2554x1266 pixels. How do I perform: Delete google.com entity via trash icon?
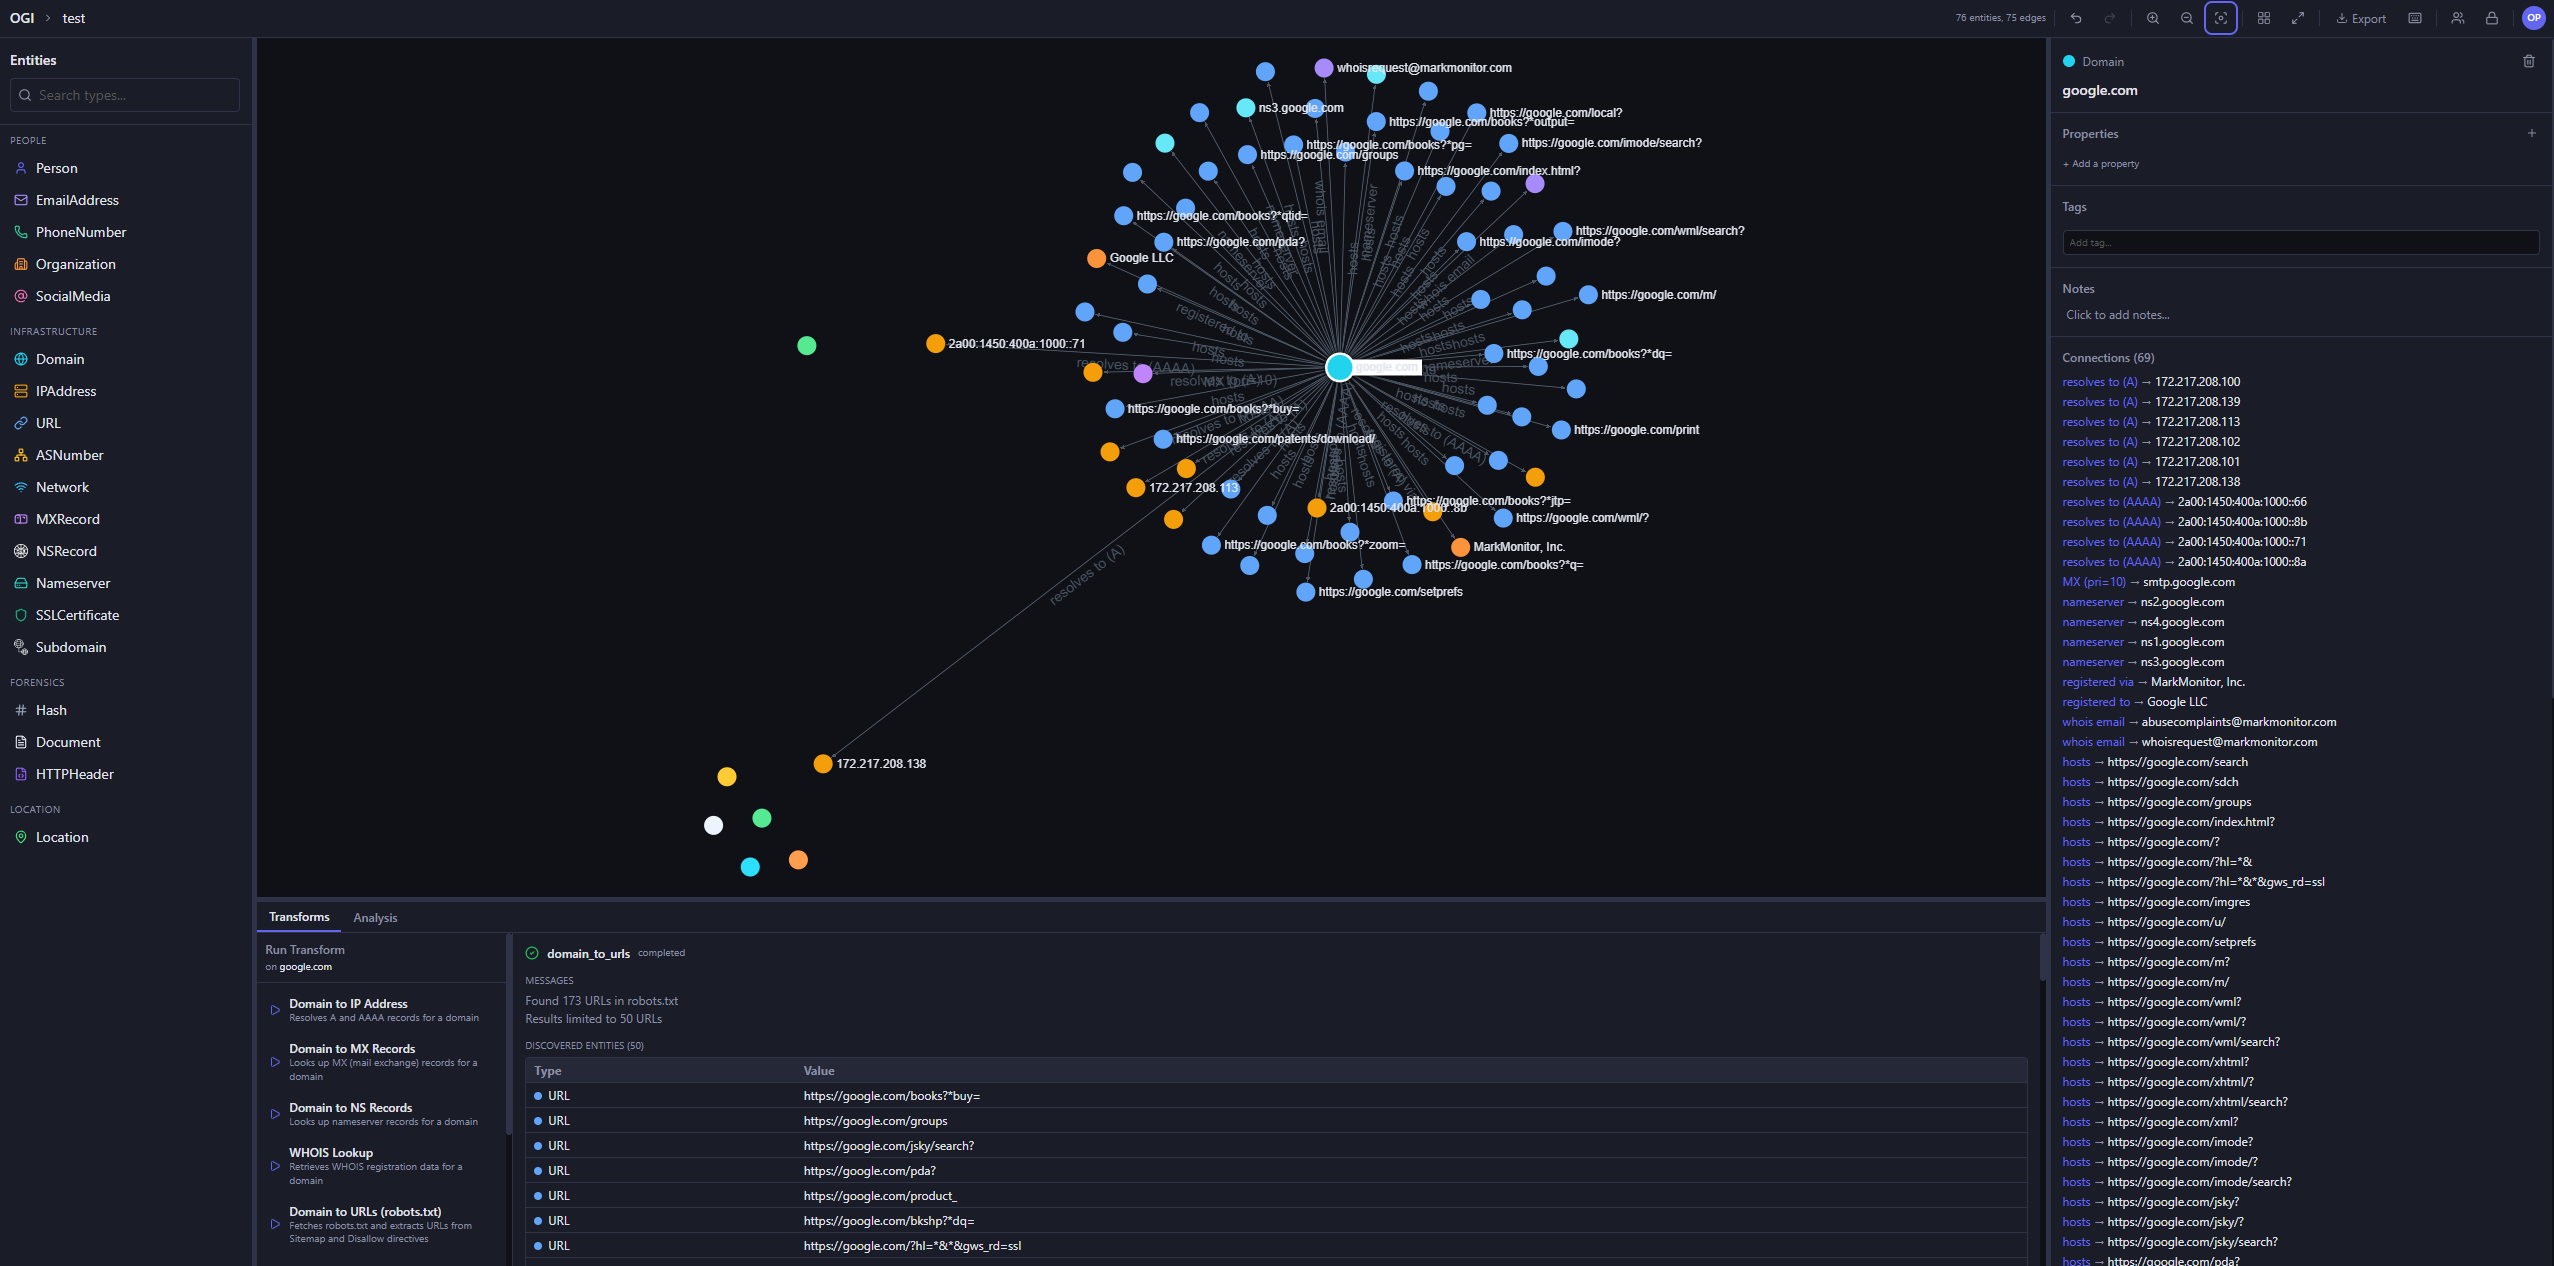pos(2529,61)
